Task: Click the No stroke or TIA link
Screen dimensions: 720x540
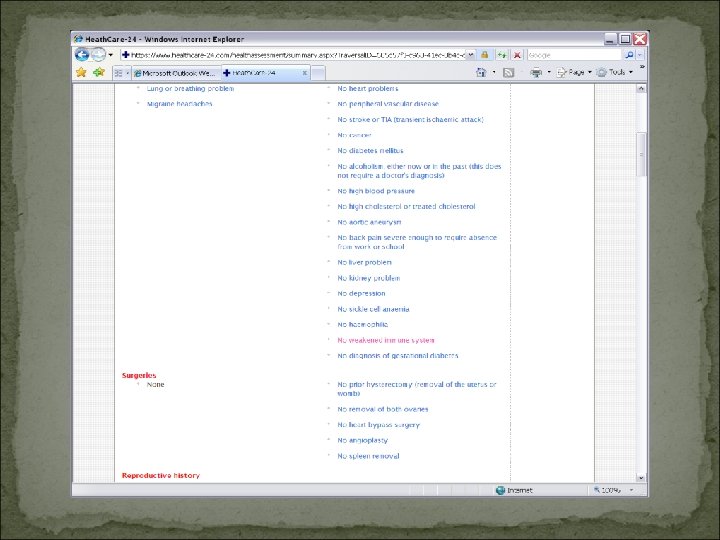Action: click(x=411, y=120)
